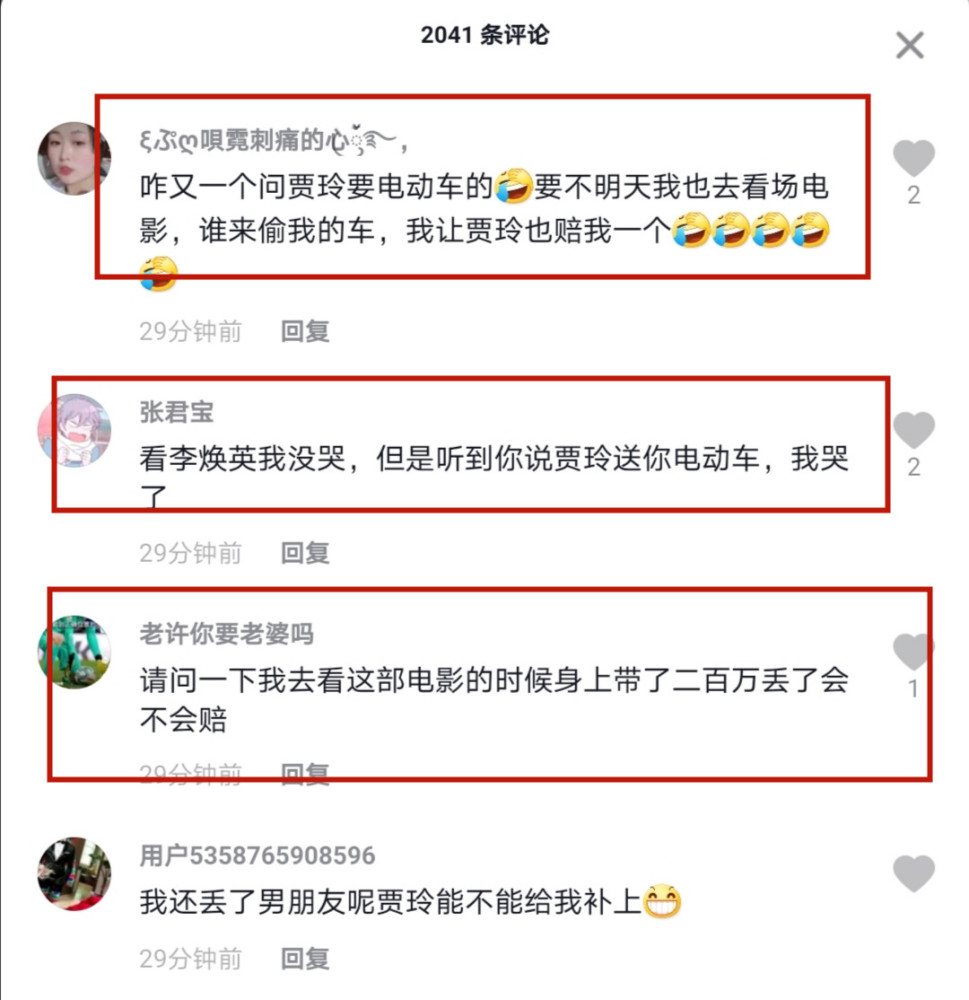
Task: Reply to the first comment via 回复
Action: pyautogui.click(x=305, y=332)
